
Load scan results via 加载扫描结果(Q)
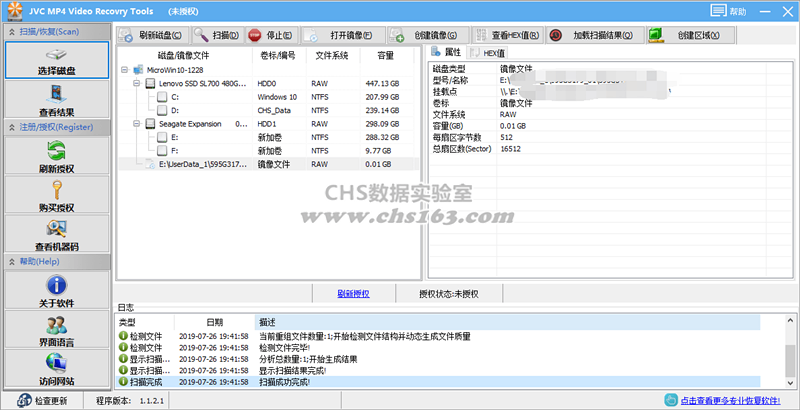[595, 35]
